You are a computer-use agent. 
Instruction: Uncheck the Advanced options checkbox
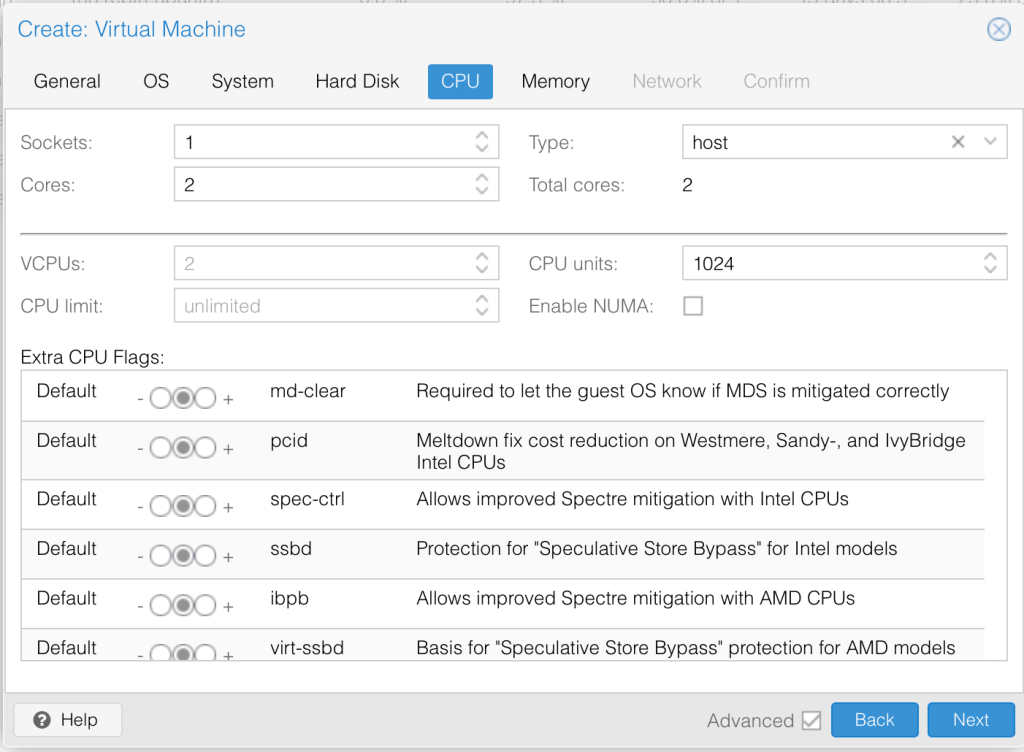pos(811,720)
